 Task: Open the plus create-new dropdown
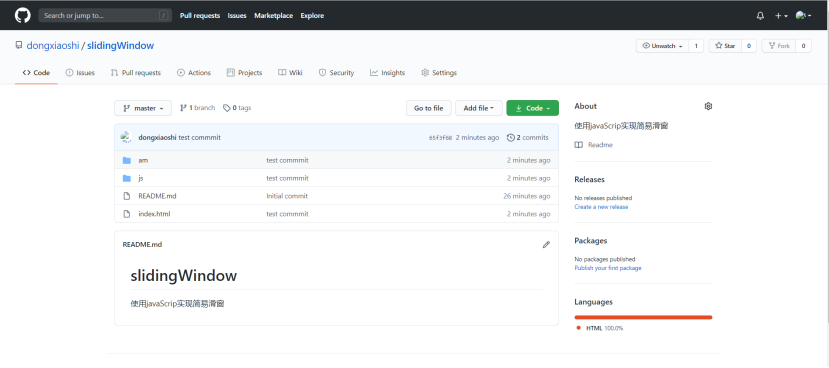pos(781,16)
